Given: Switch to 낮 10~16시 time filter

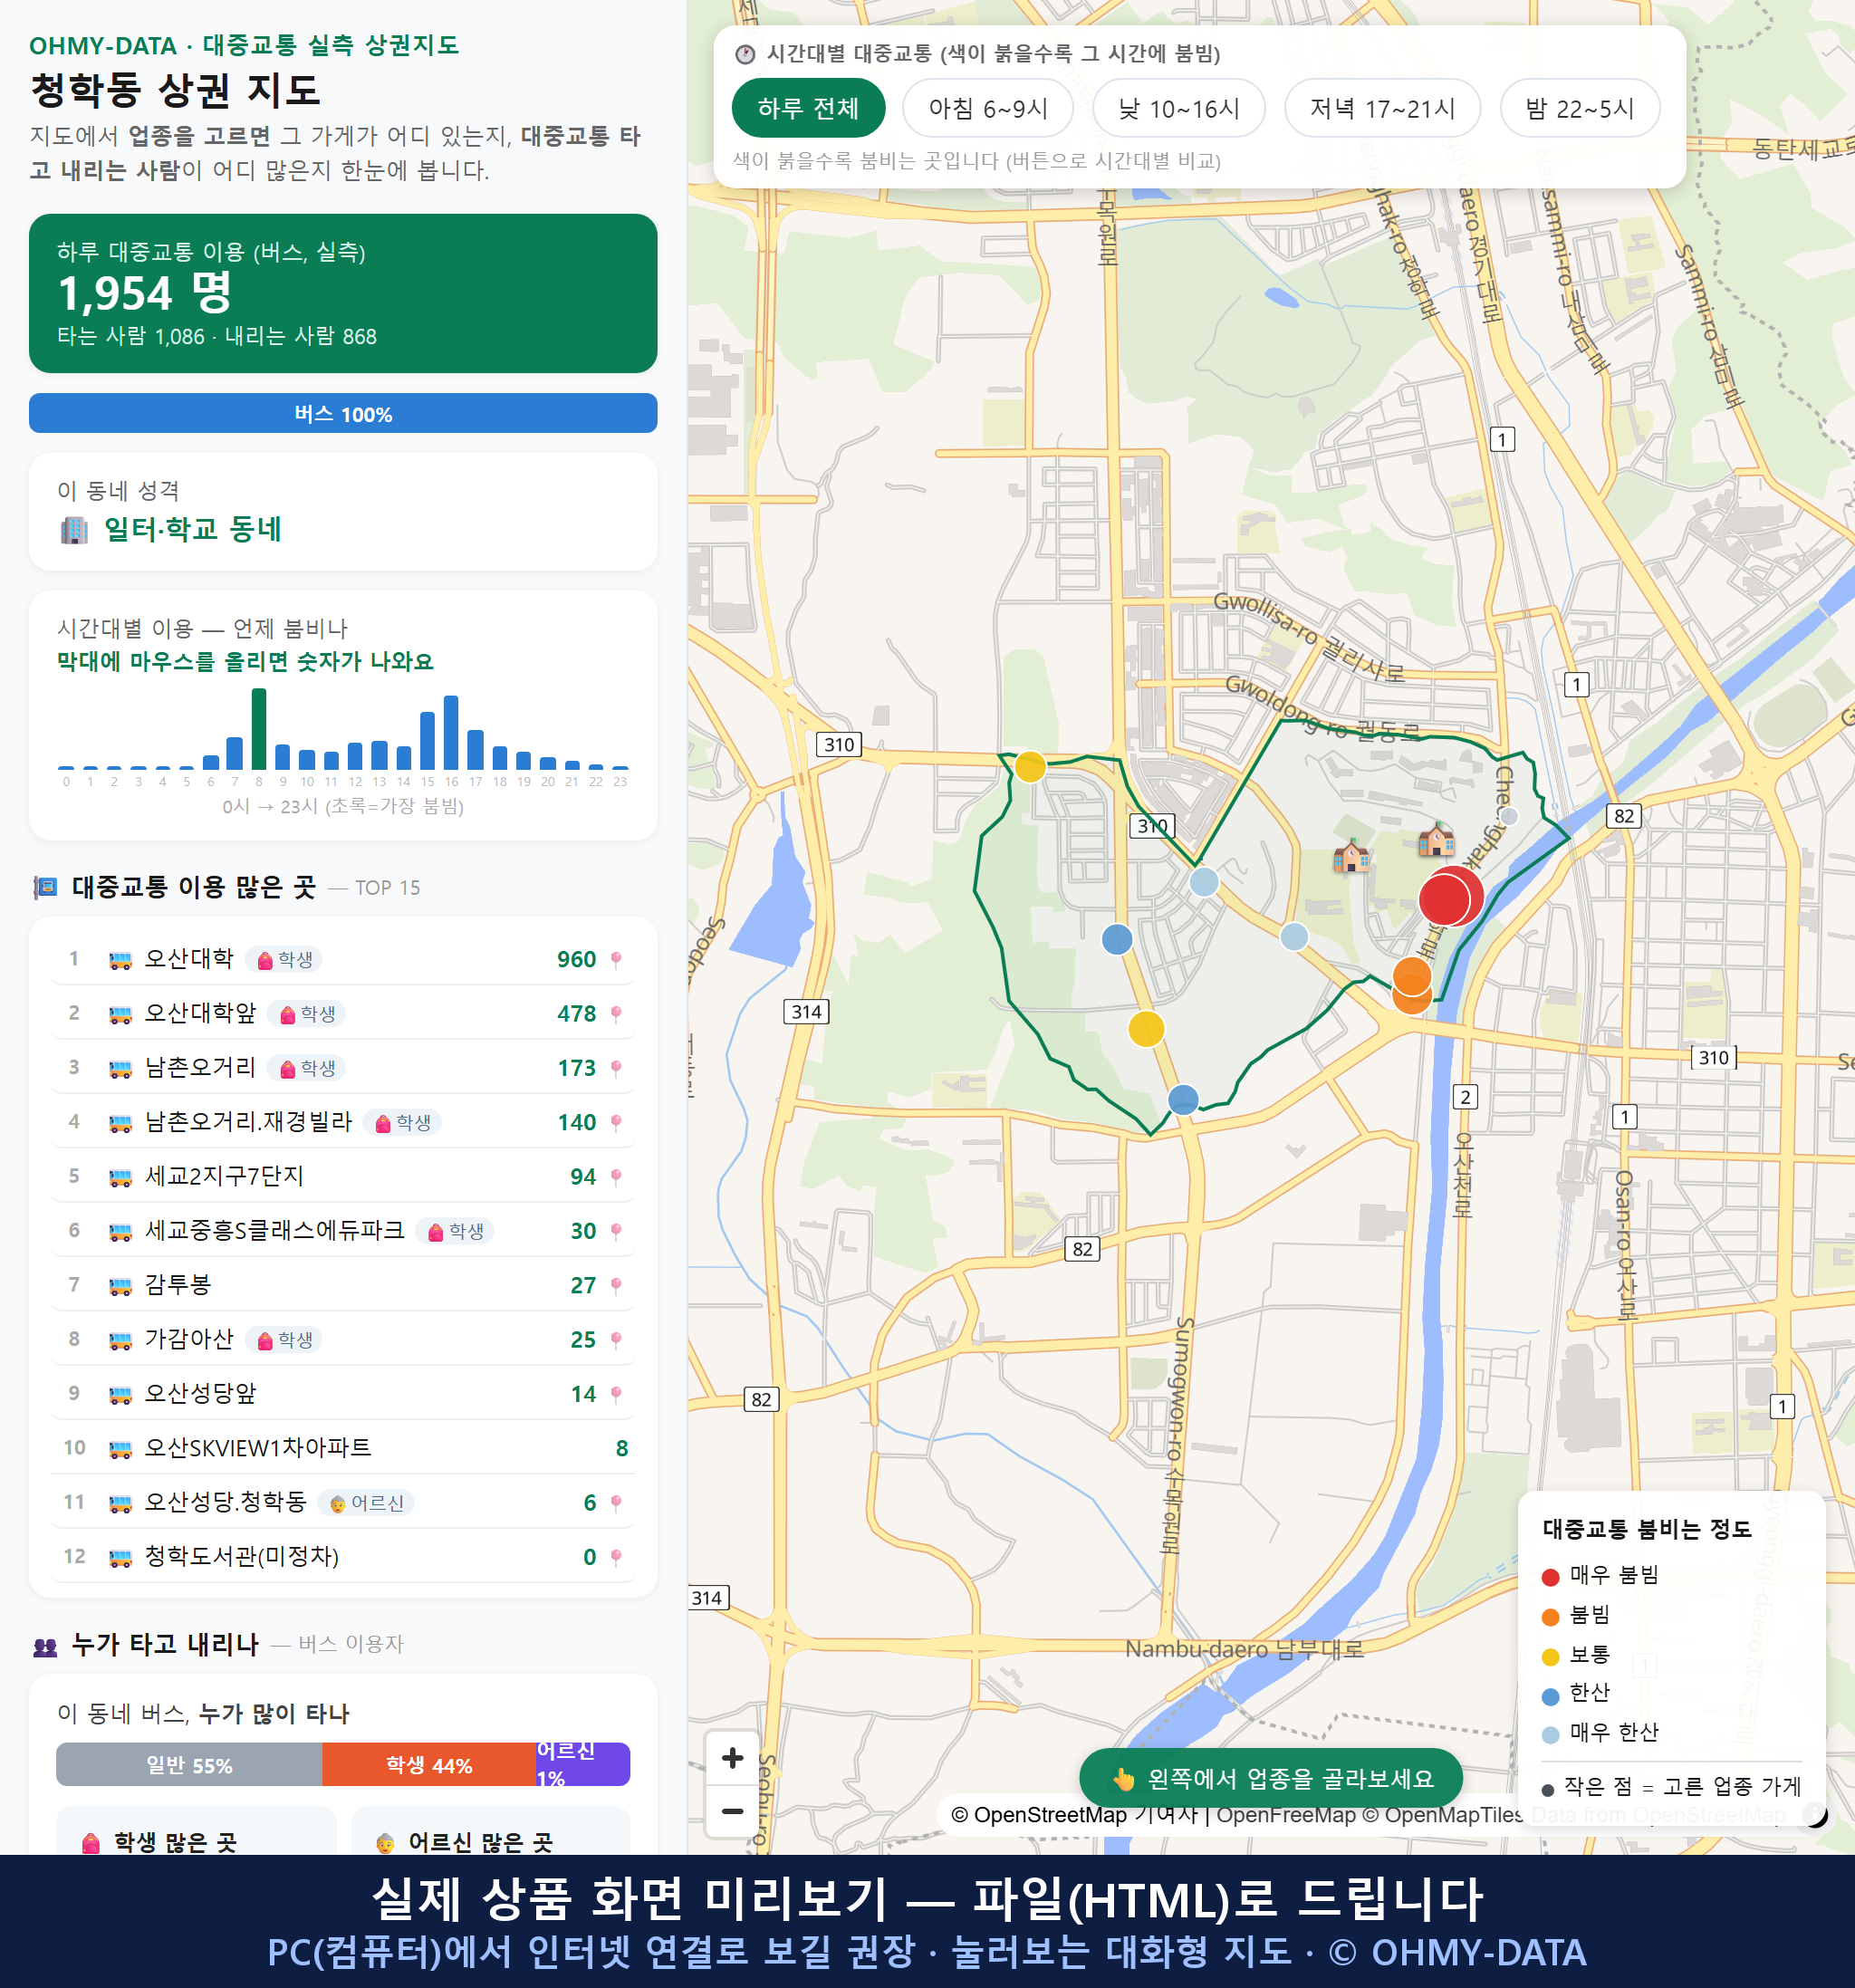Looking at the screenshot, I should (x=1178, y=108).
